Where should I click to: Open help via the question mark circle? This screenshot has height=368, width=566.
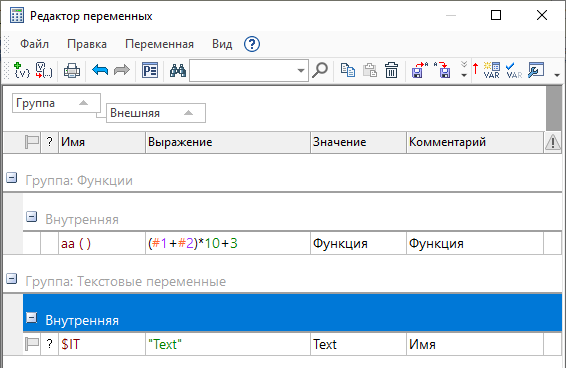[252, 44]
